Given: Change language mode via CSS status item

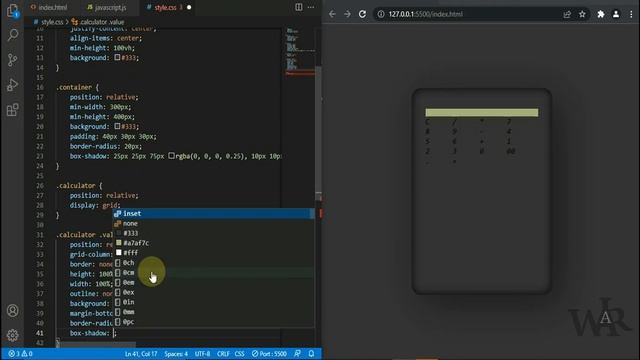Looking at the screenshot, I should coord(240,353).
